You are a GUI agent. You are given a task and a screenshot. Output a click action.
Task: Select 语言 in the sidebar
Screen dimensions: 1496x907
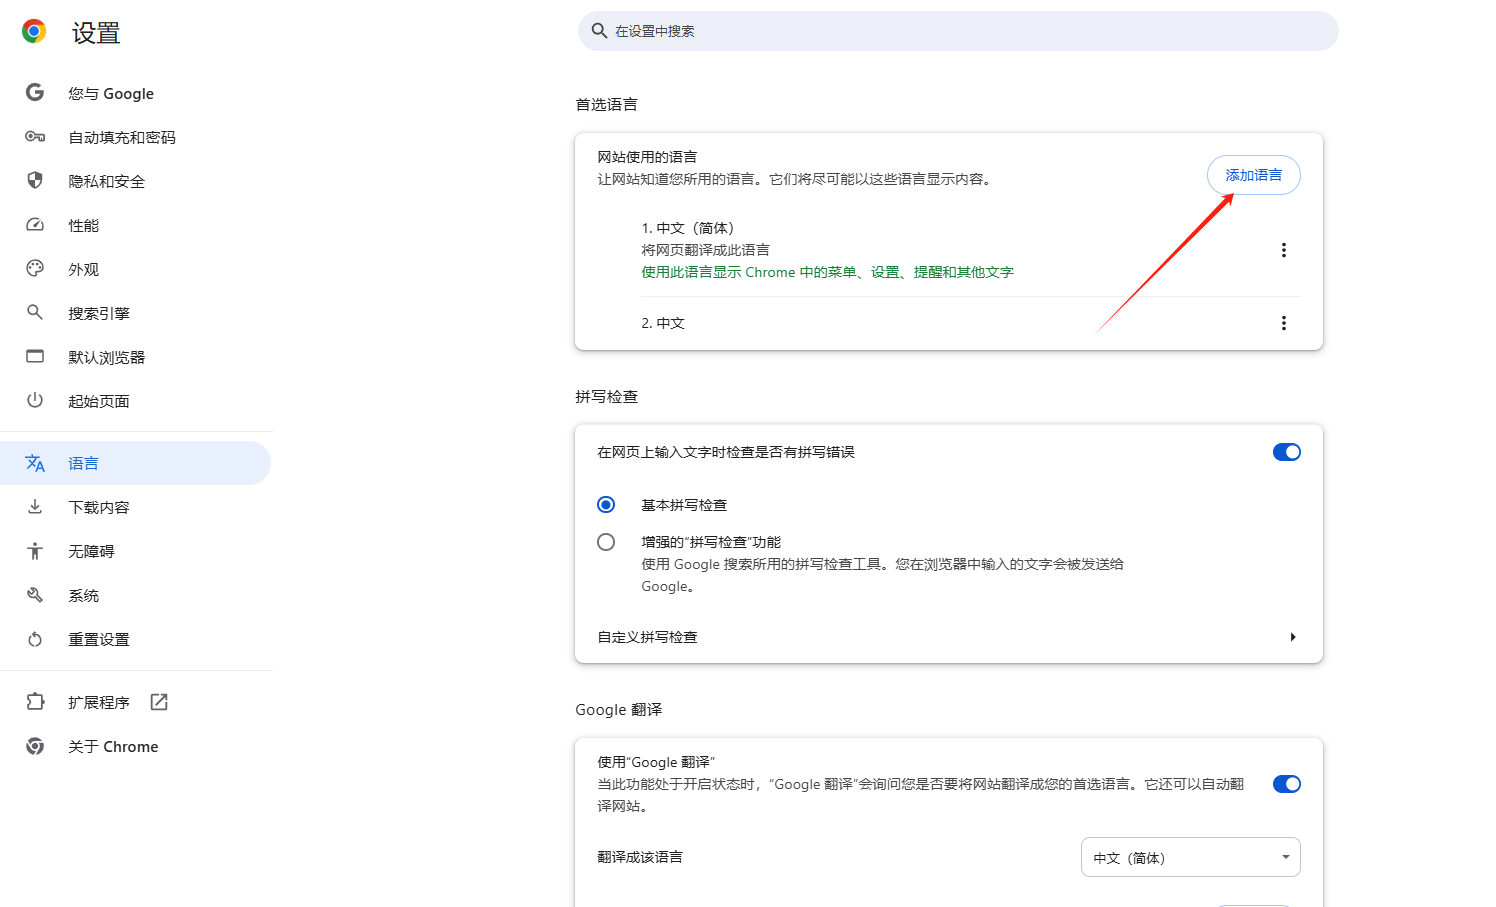pos(135,463)
